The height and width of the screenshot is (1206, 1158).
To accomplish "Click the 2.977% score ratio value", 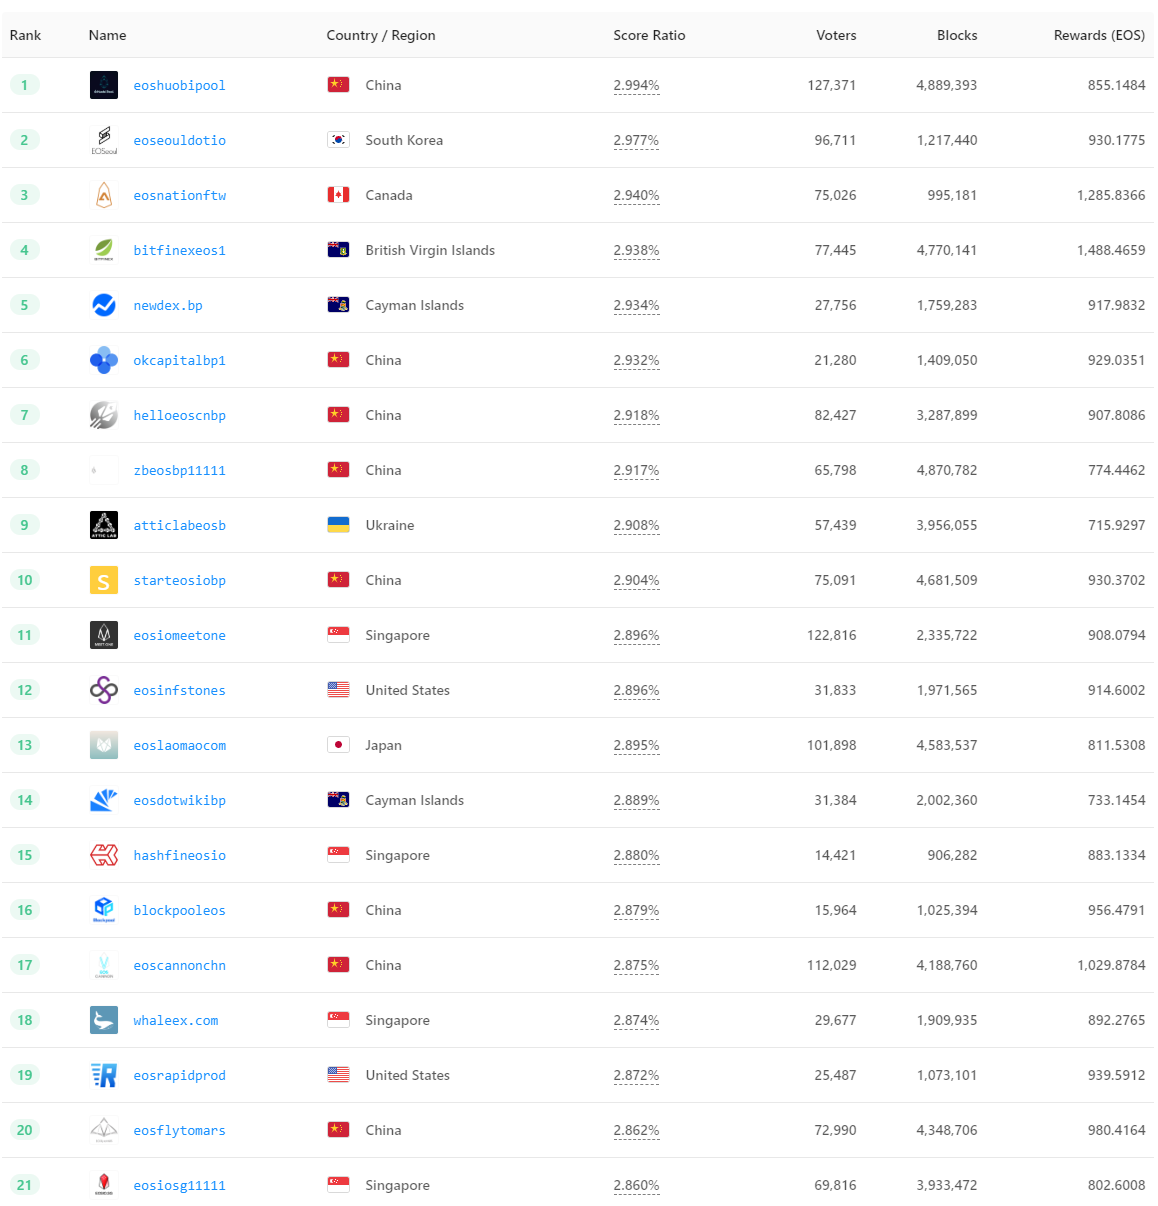I will click(x=637, y=140).
